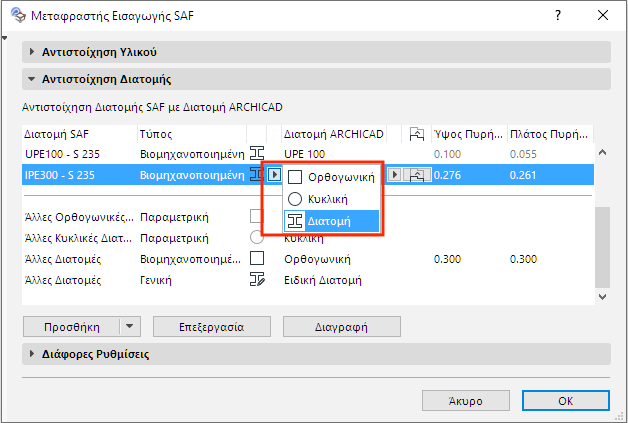Select Ορθογωνική option in popup list
628x423 pixels.
click(331, 177)
